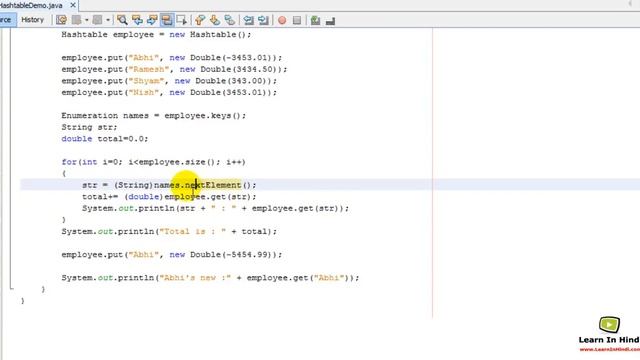
Task: Click put "Abhi" with -5454.99 line
Action: point(171,255)
